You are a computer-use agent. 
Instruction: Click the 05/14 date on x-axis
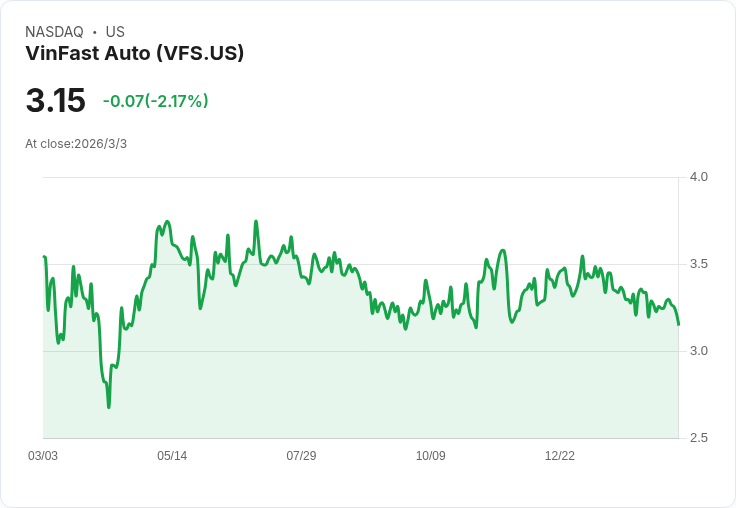pos(172,455)
